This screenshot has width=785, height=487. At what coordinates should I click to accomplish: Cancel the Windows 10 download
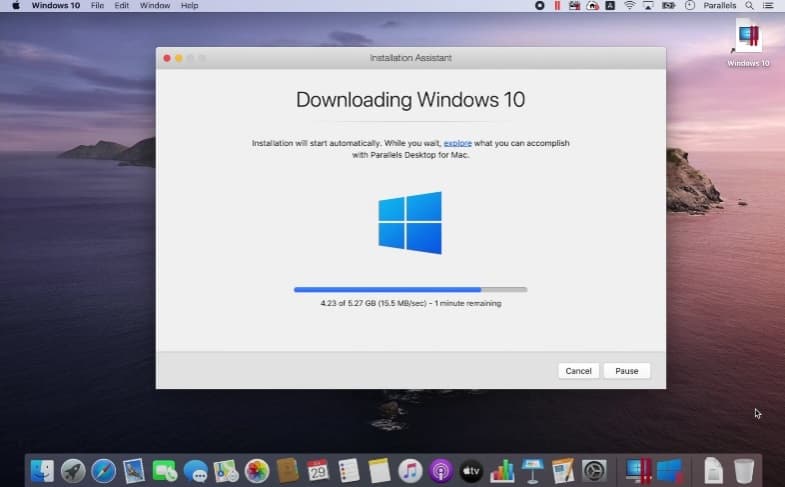click(578, 371)
